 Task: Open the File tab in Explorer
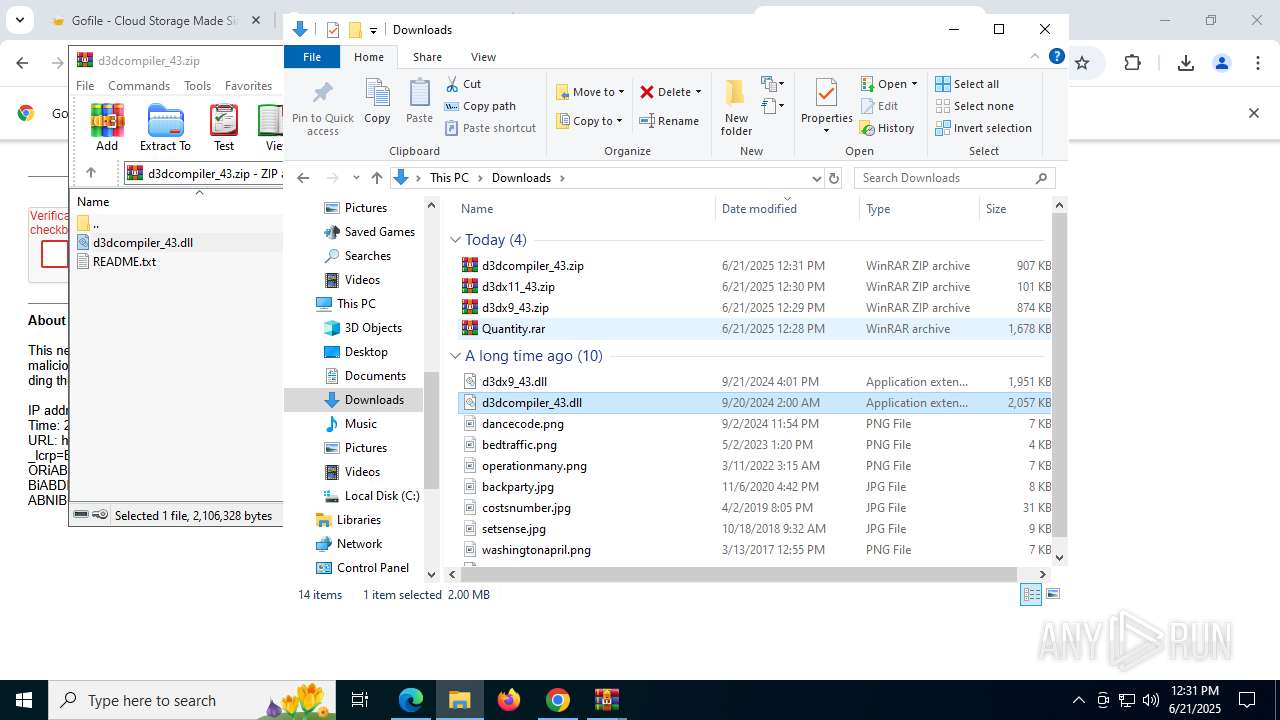[x=312, y=57]
